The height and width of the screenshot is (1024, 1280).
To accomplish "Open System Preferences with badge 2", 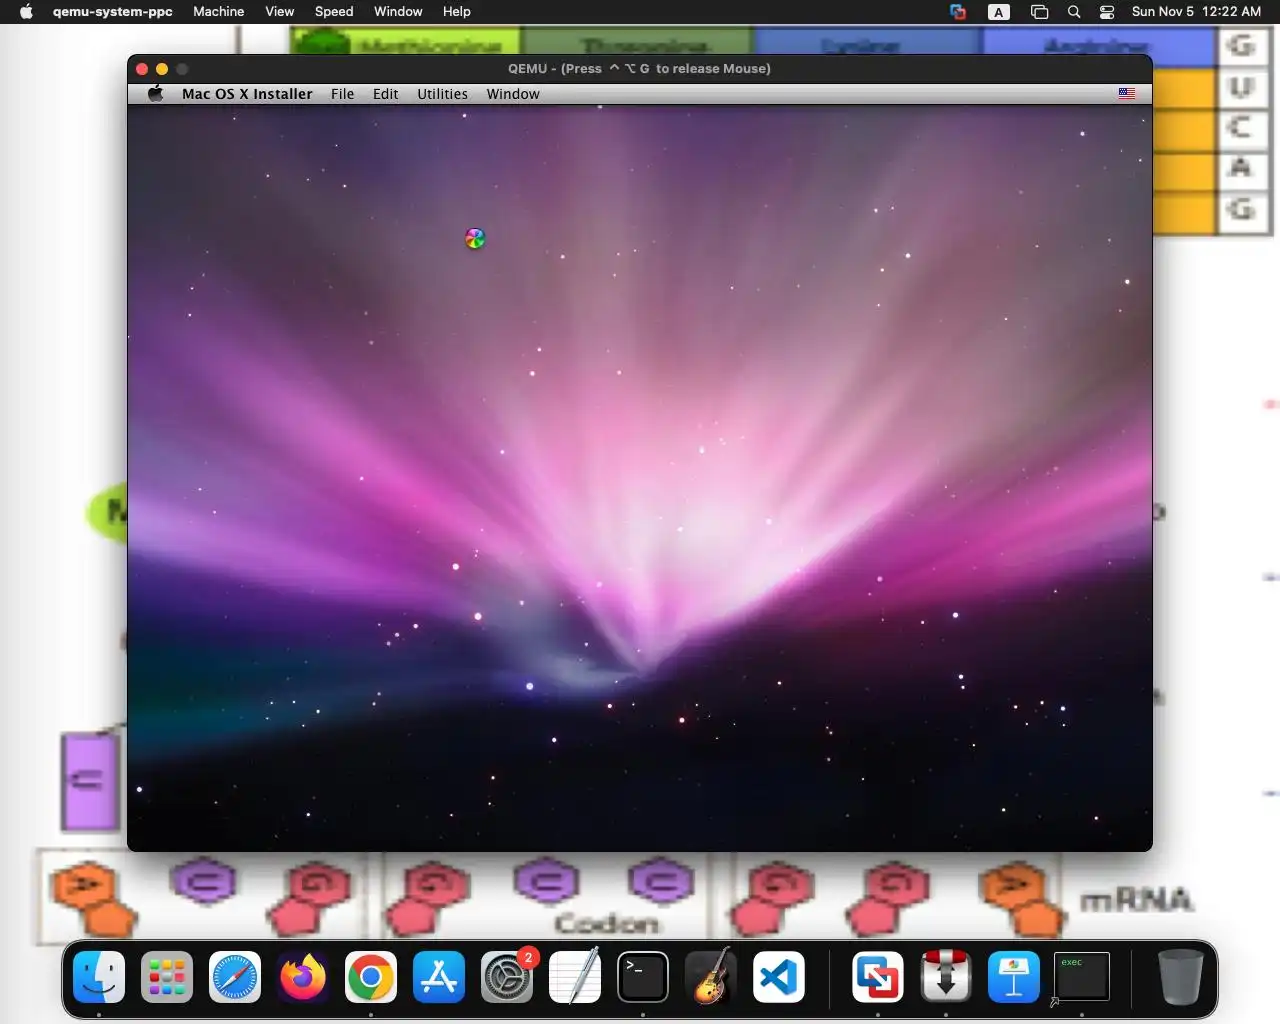I will [x=507, y=977].
